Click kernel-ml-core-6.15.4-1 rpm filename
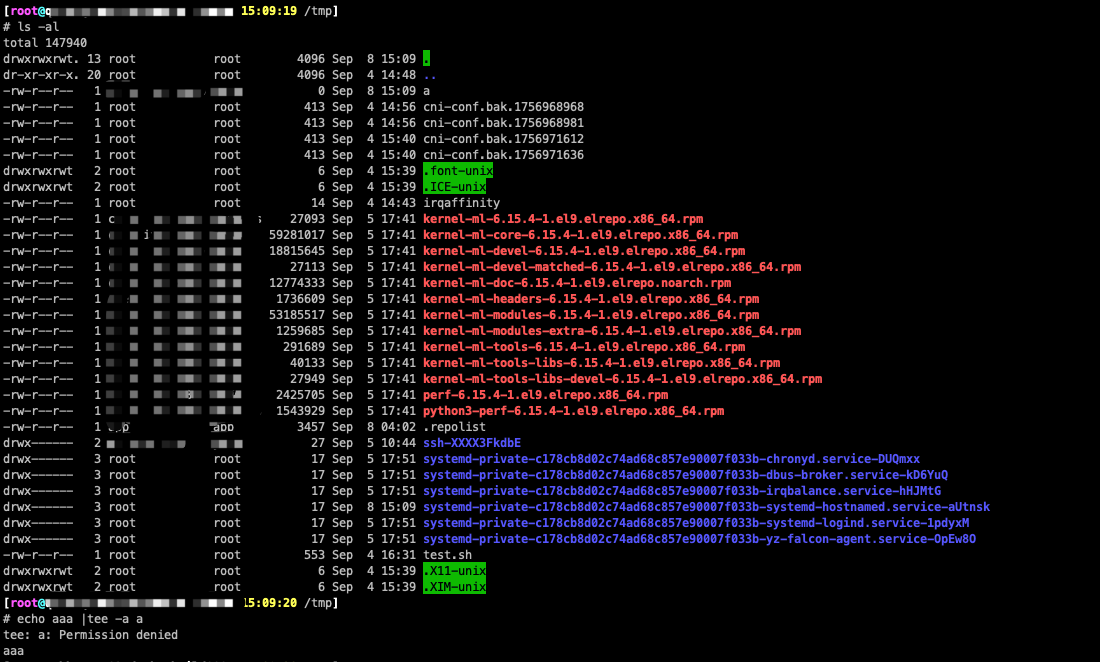This screenshot has height=662, width=1100. [x=580, y=236]
